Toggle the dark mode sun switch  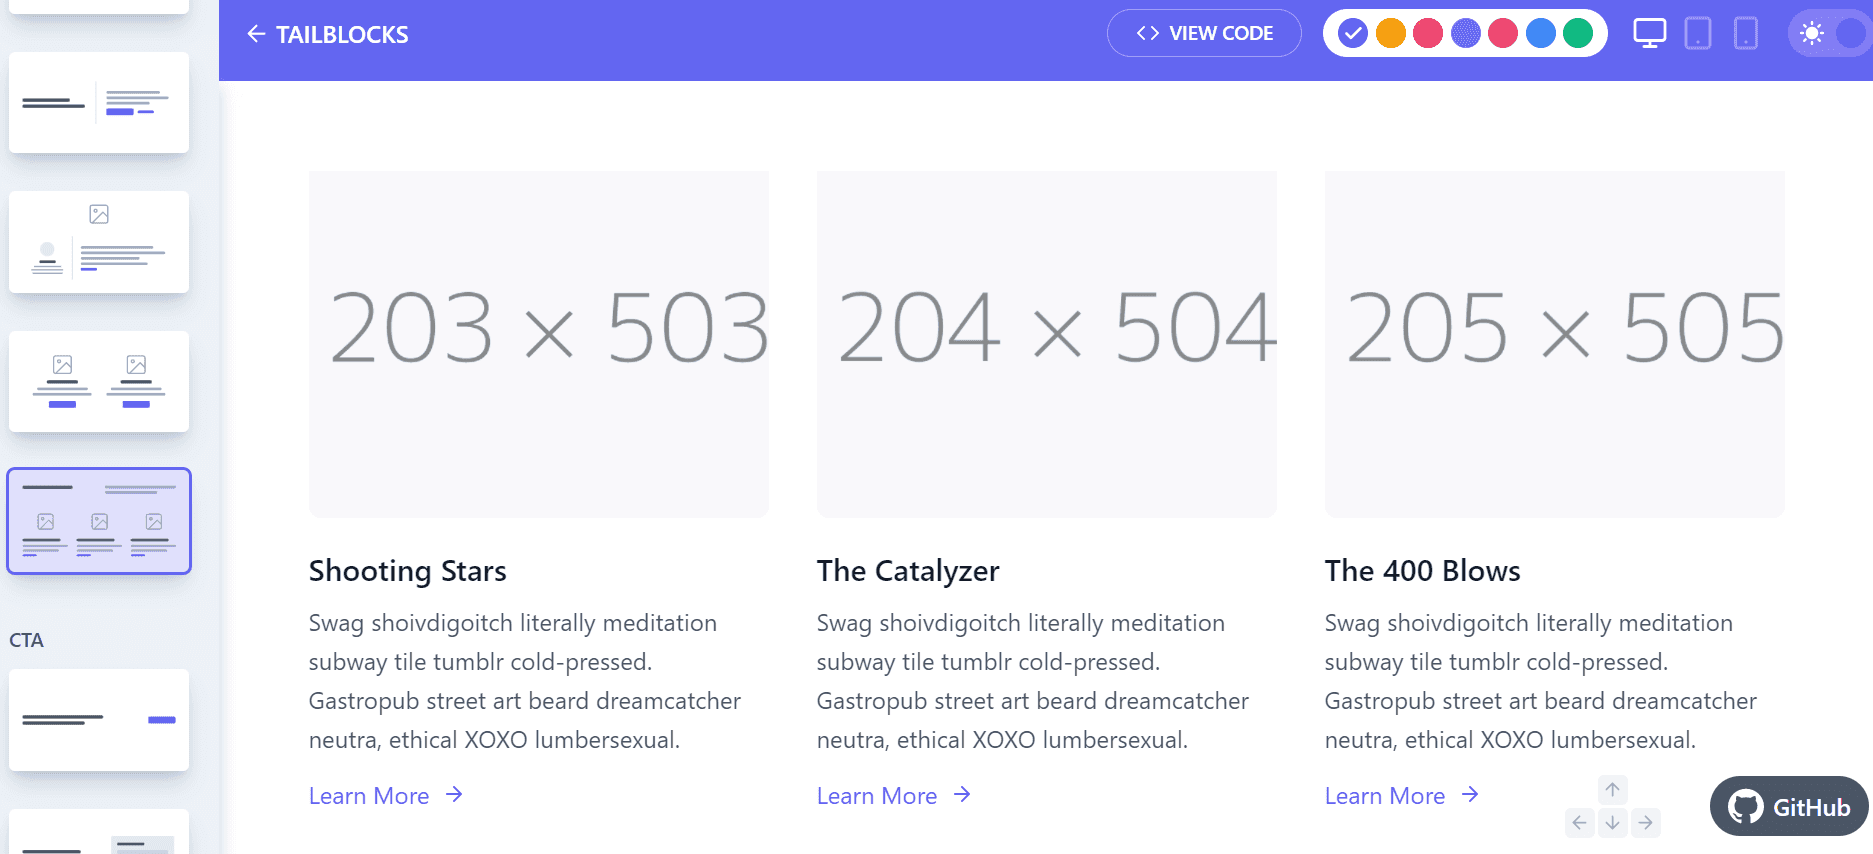(x=1829, y=34)
